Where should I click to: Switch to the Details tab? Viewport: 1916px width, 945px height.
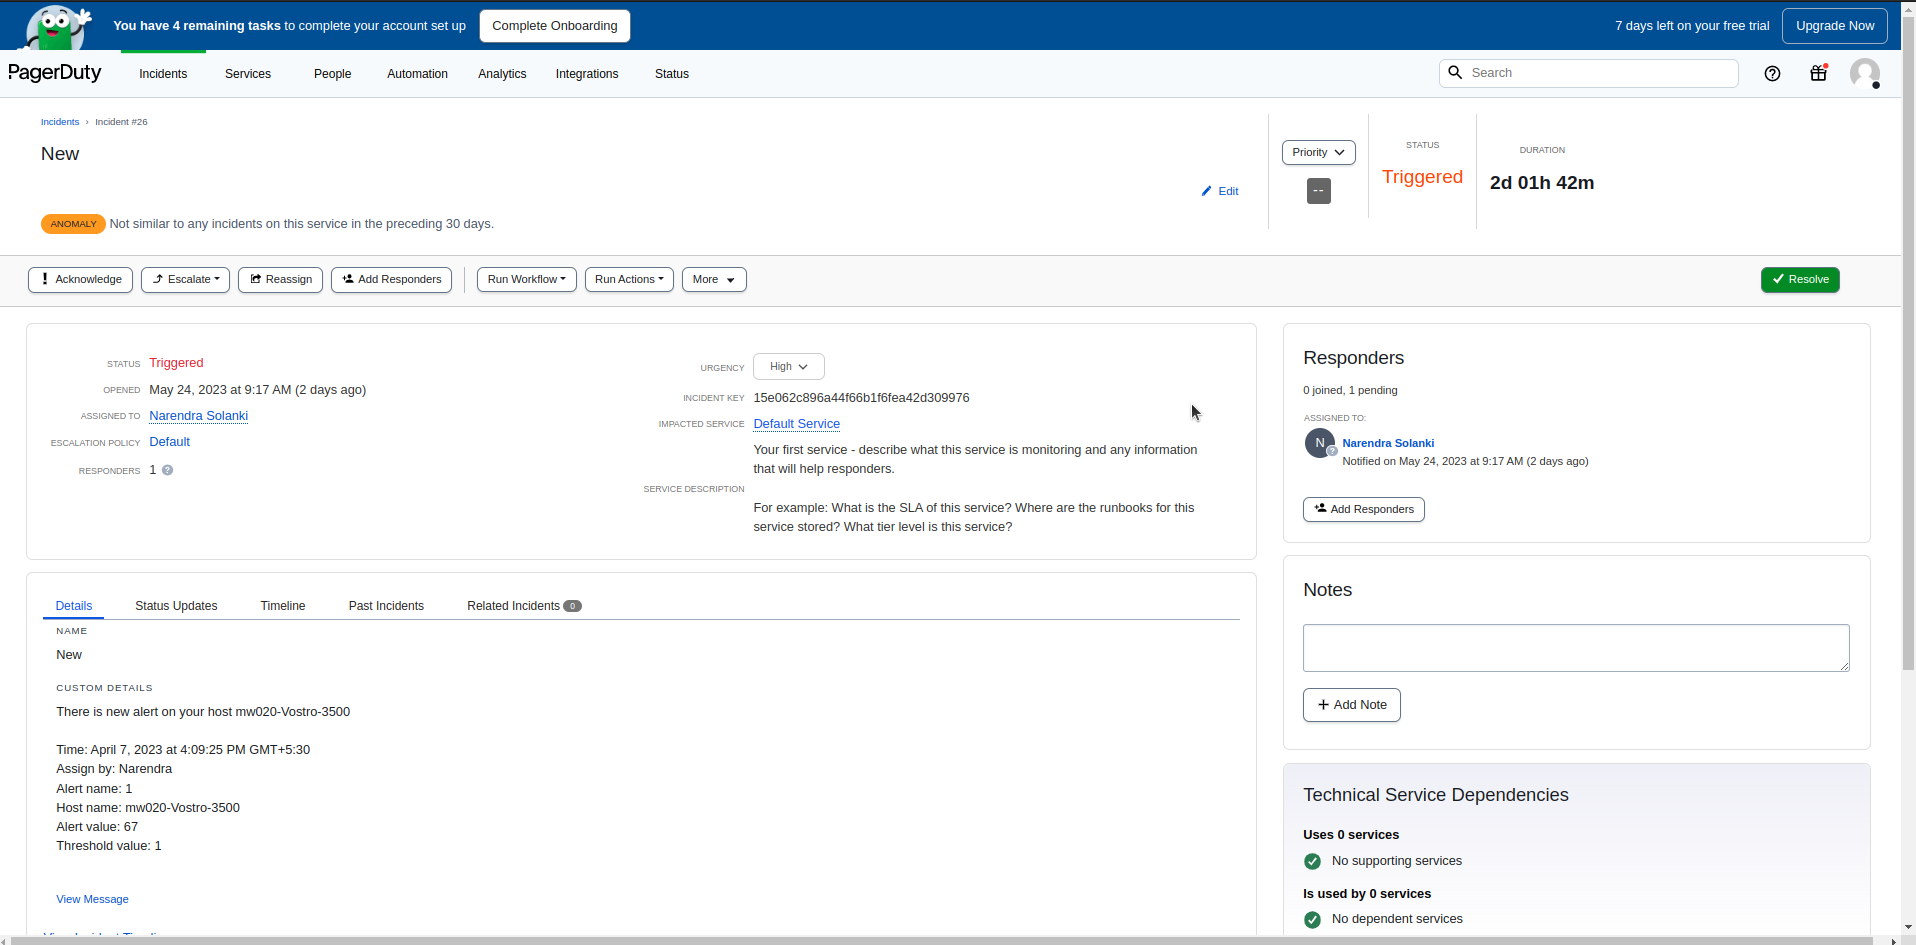coord(74,606)
